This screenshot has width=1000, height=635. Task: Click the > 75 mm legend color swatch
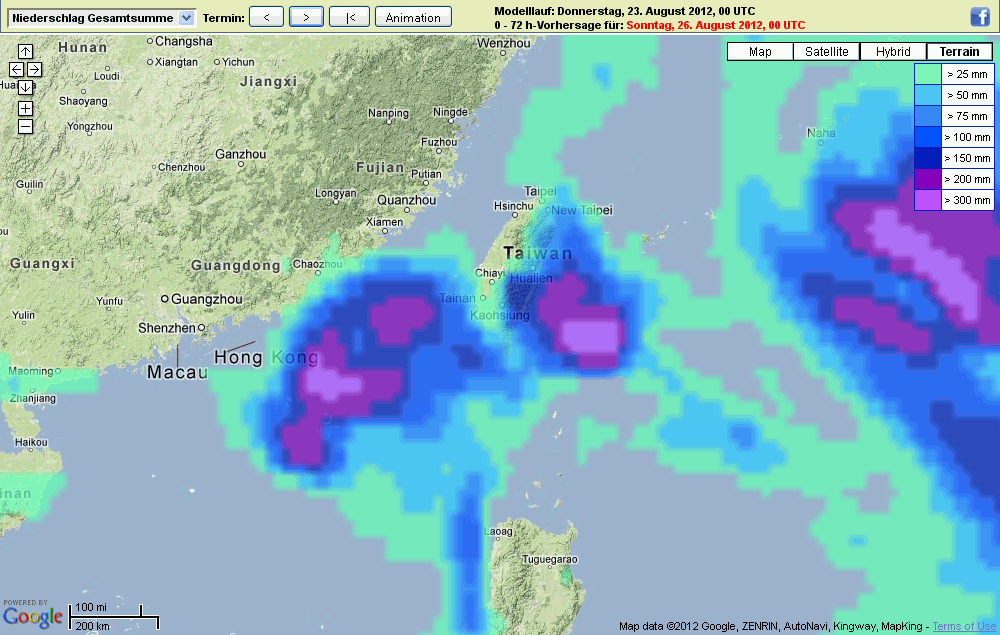[x=928, y=116]
